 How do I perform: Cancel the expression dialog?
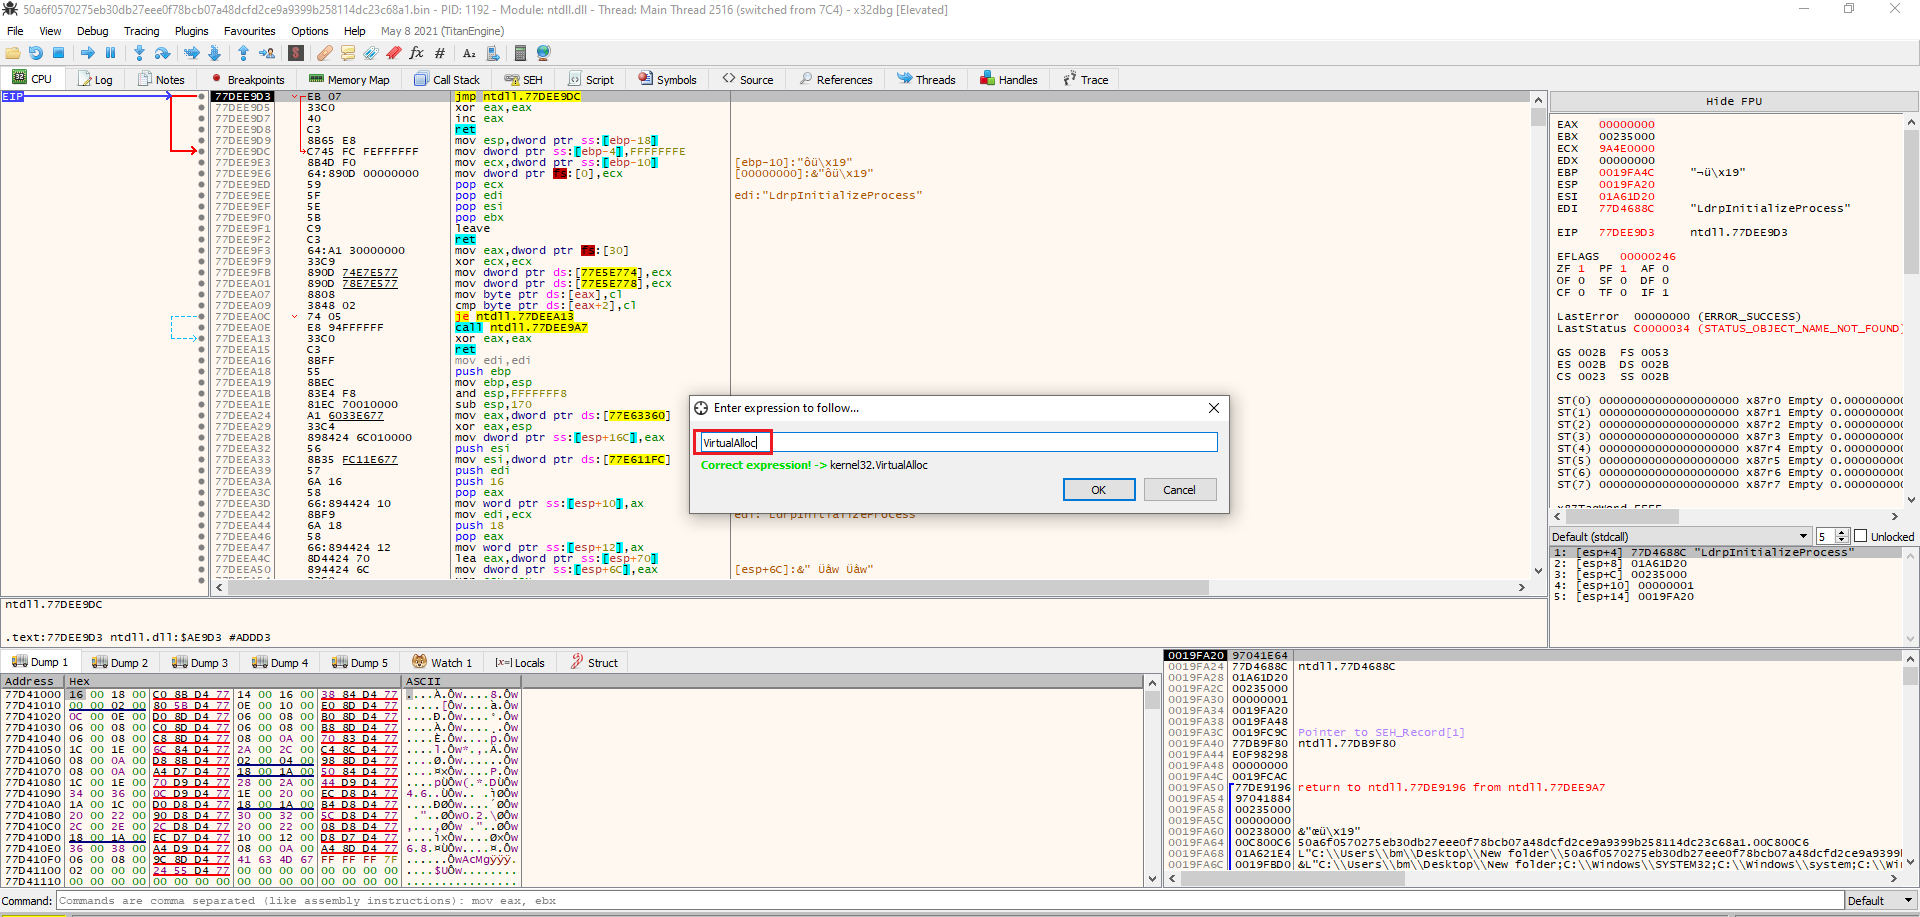click(x=1179, y=490)
